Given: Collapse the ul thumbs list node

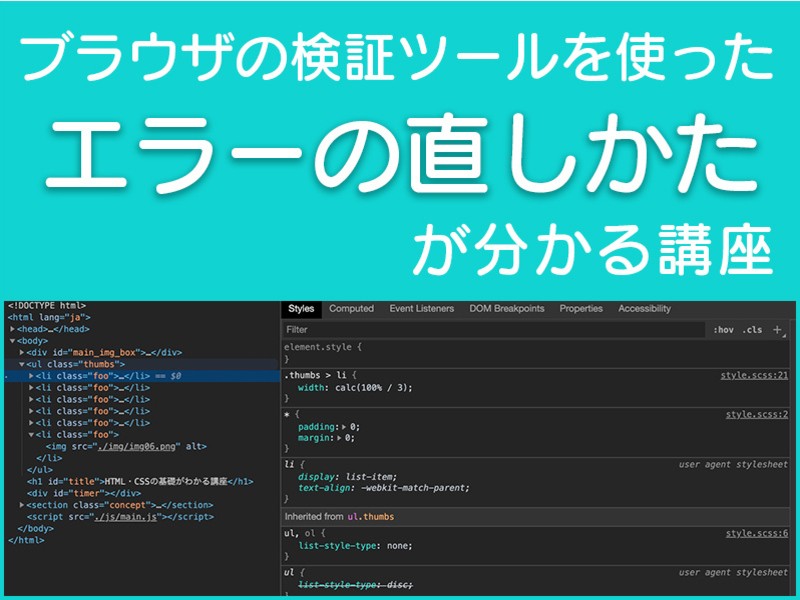Looking at the screenshot, I should tap(22, 364).
